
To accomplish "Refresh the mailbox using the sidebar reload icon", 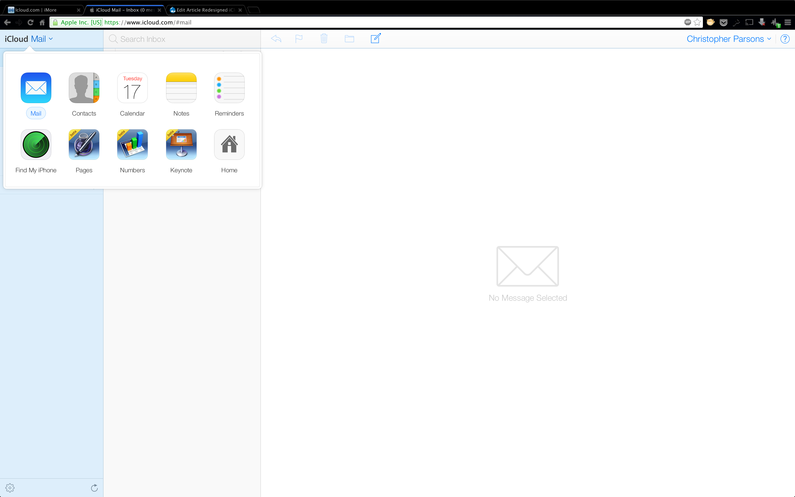I will pyautogui.click(x=94, y=488).
